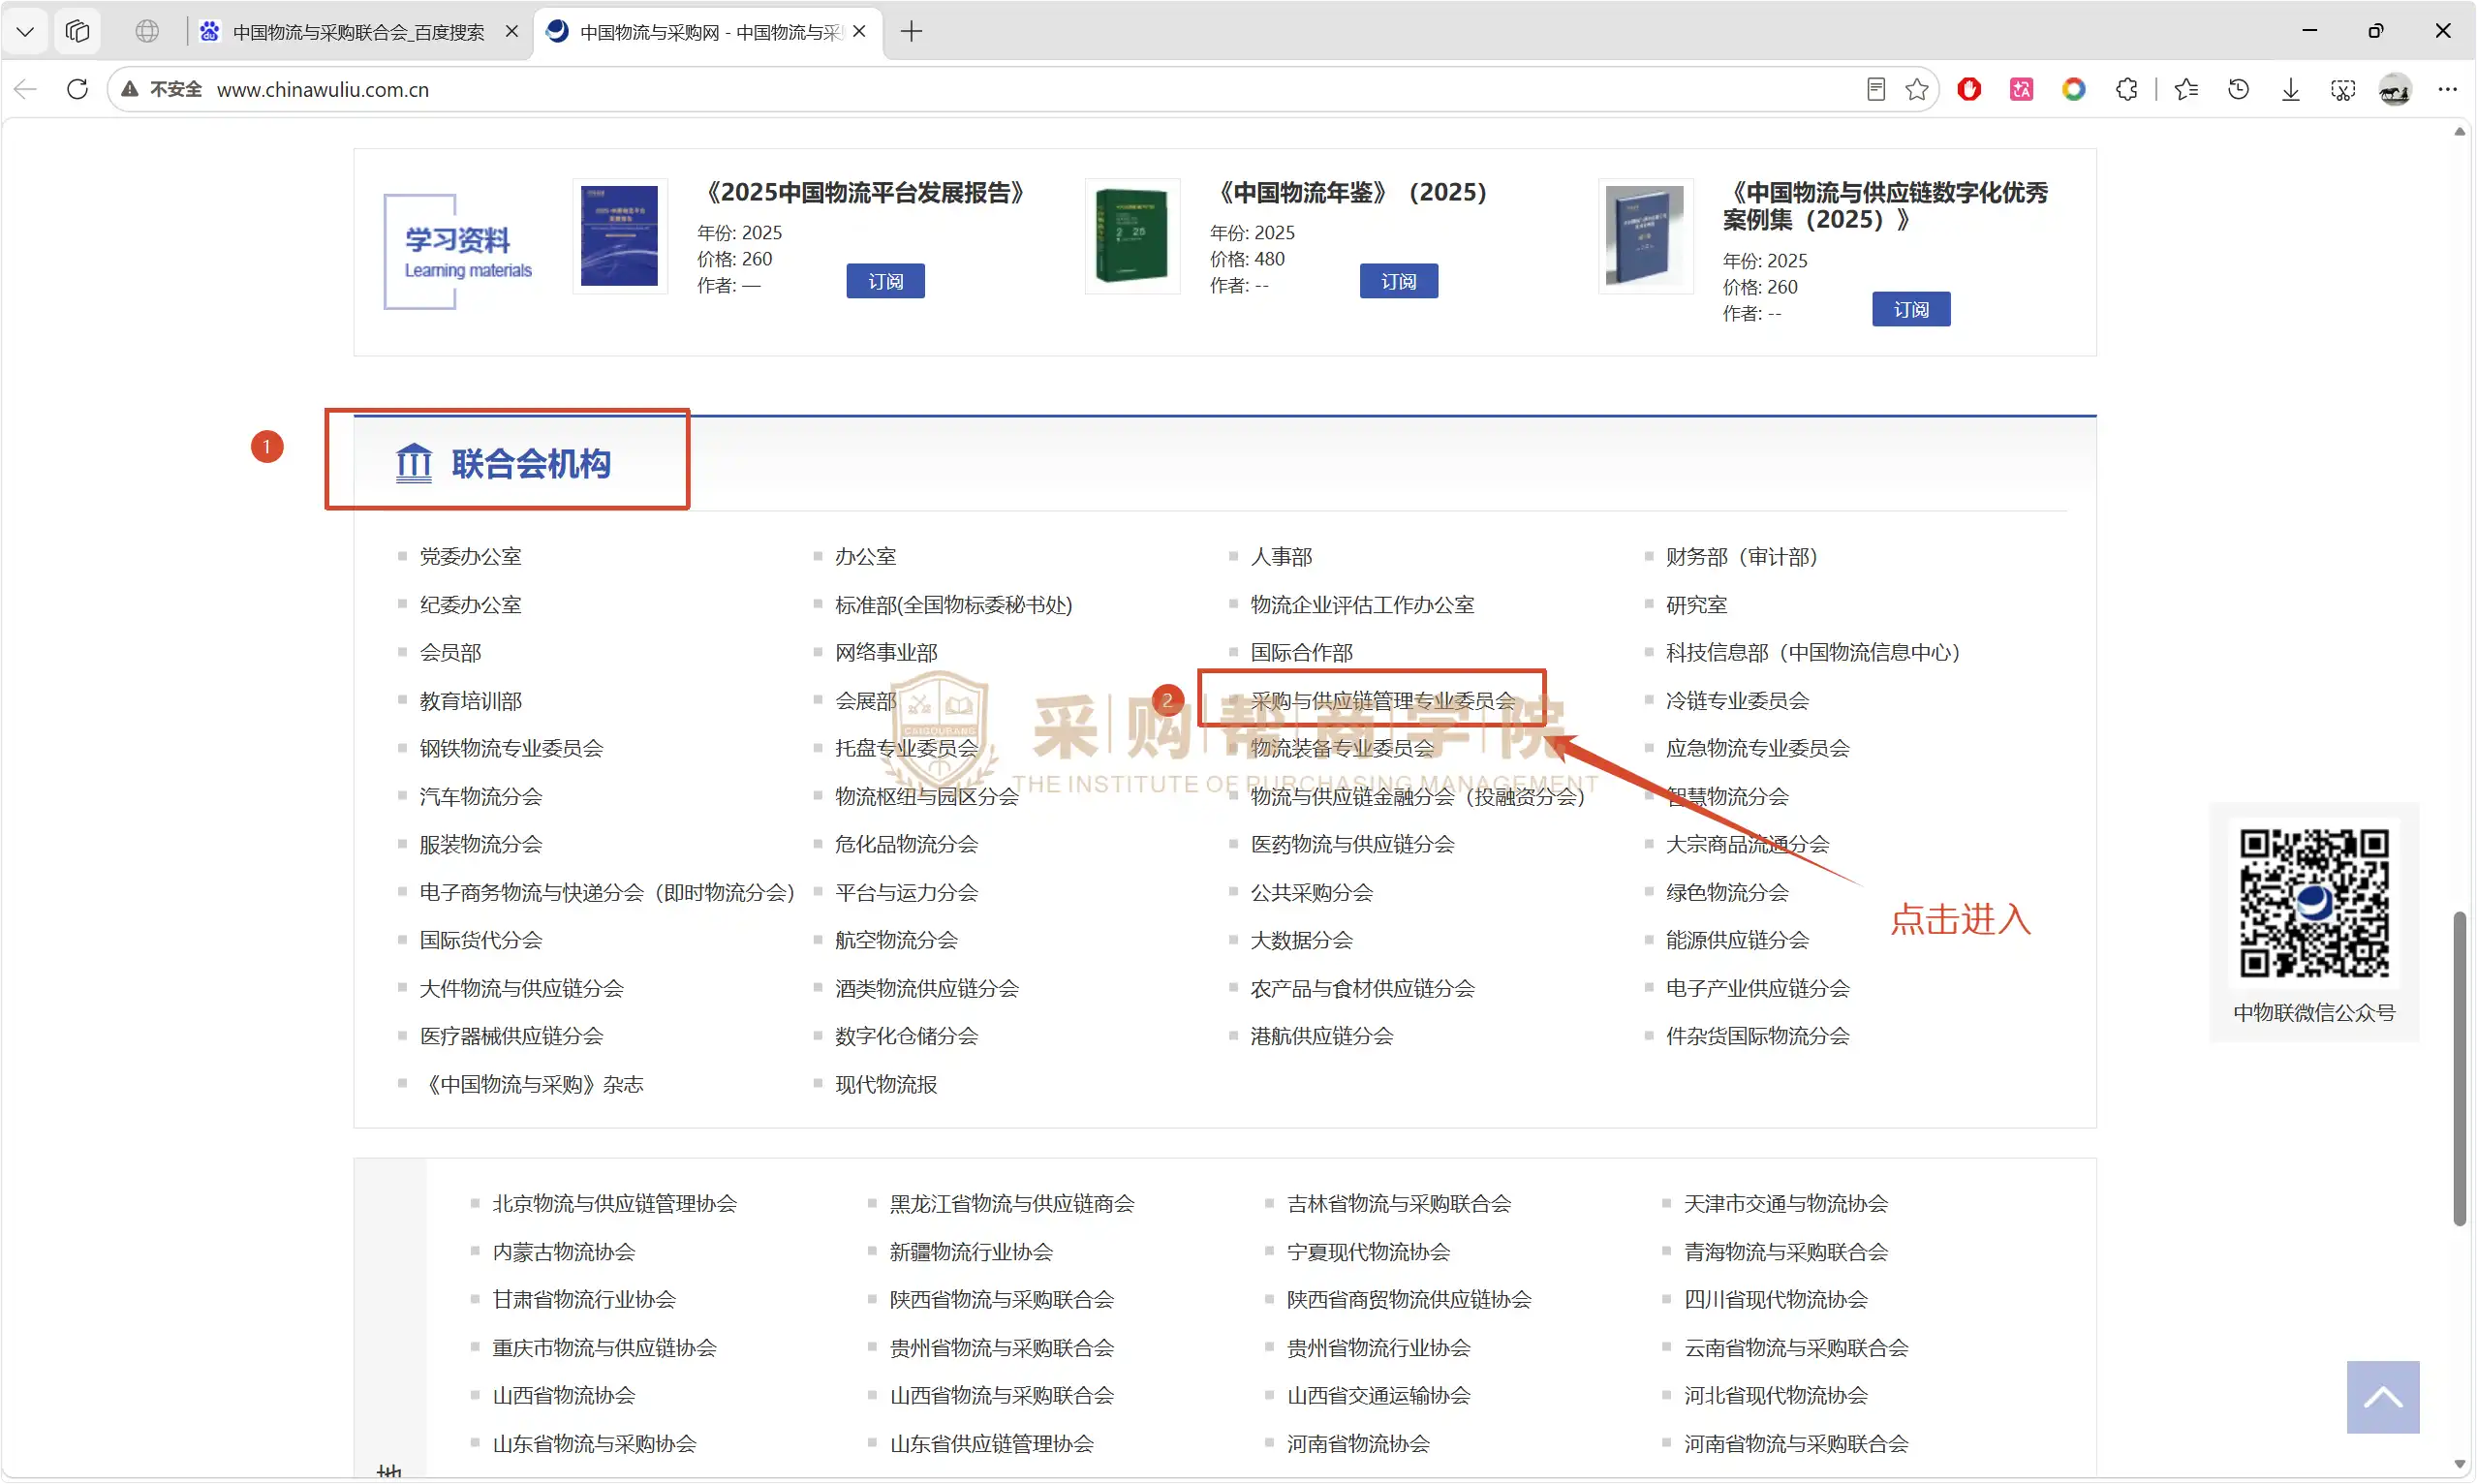Click the back-to-top arrow button
Screen dimensions: 2477x1484
(2382, 1397)
